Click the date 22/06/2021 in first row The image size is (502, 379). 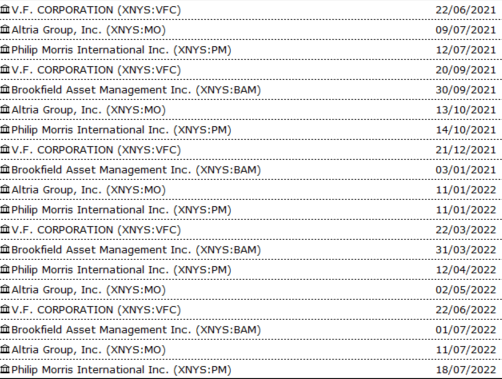(466, 10)
